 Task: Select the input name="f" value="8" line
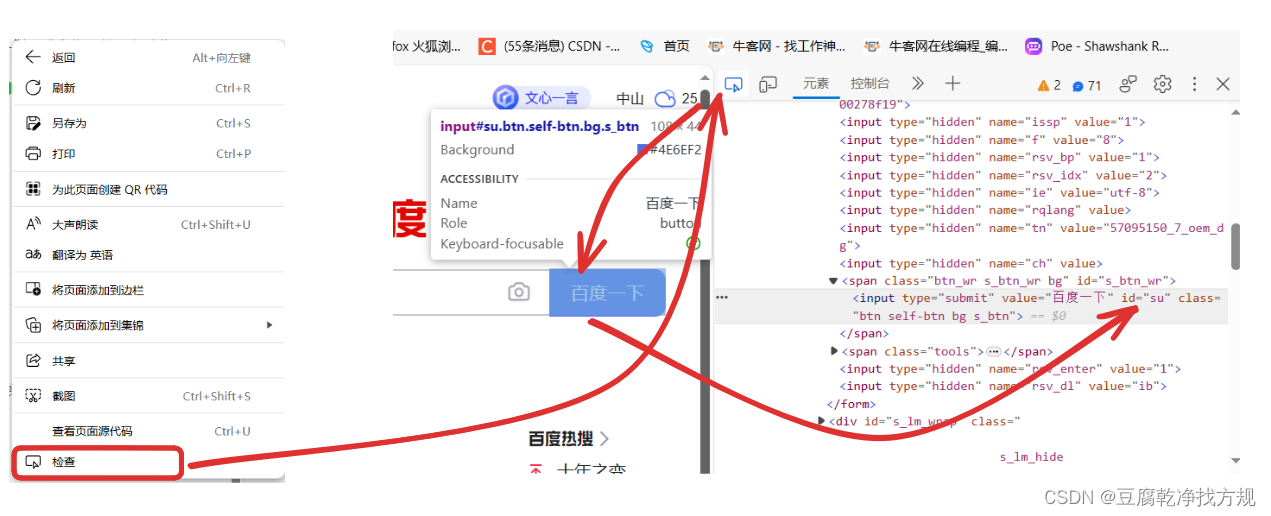click(981, 140)
